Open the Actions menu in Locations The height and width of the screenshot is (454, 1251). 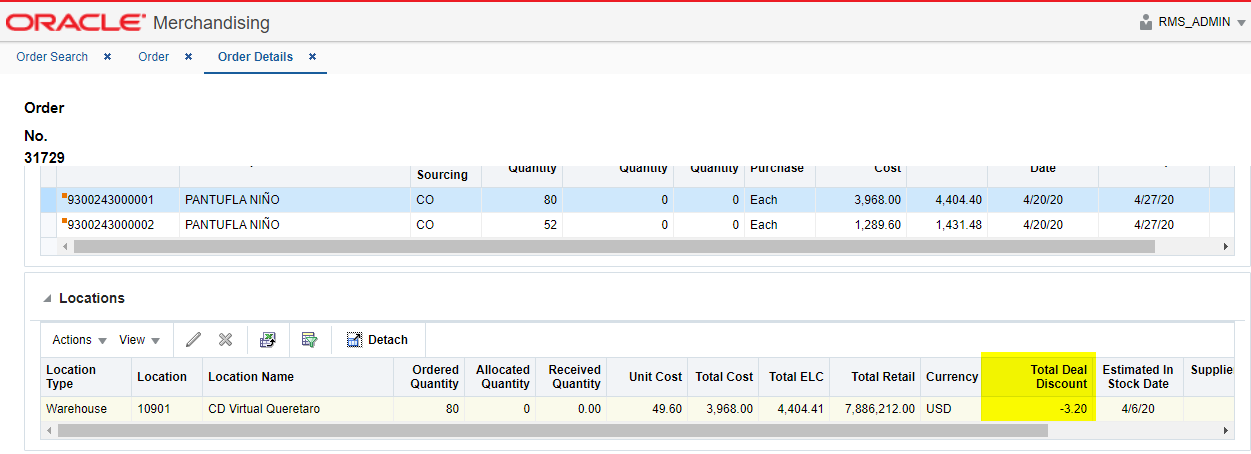coord(80,340)
